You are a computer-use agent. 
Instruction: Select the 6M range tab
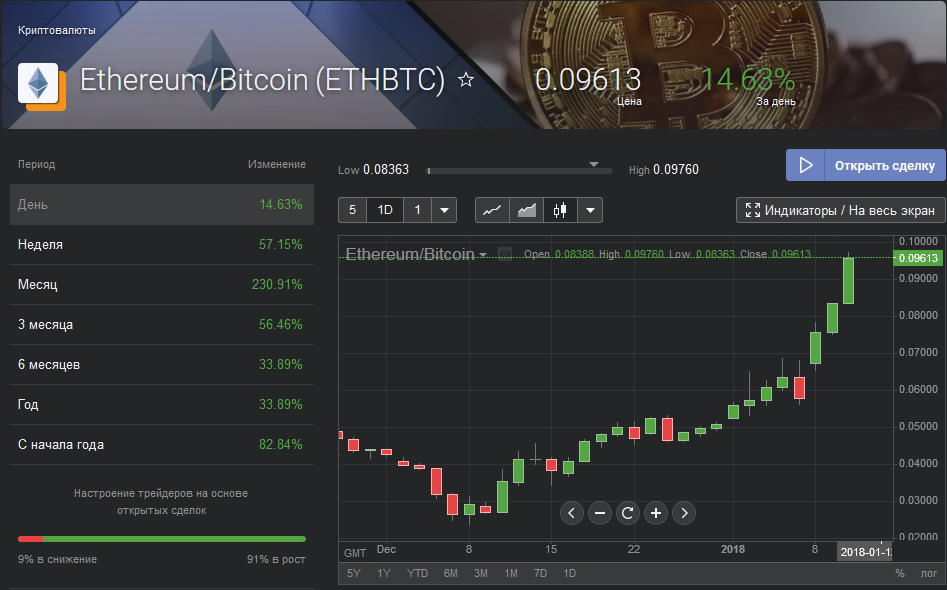pos(451,573)
